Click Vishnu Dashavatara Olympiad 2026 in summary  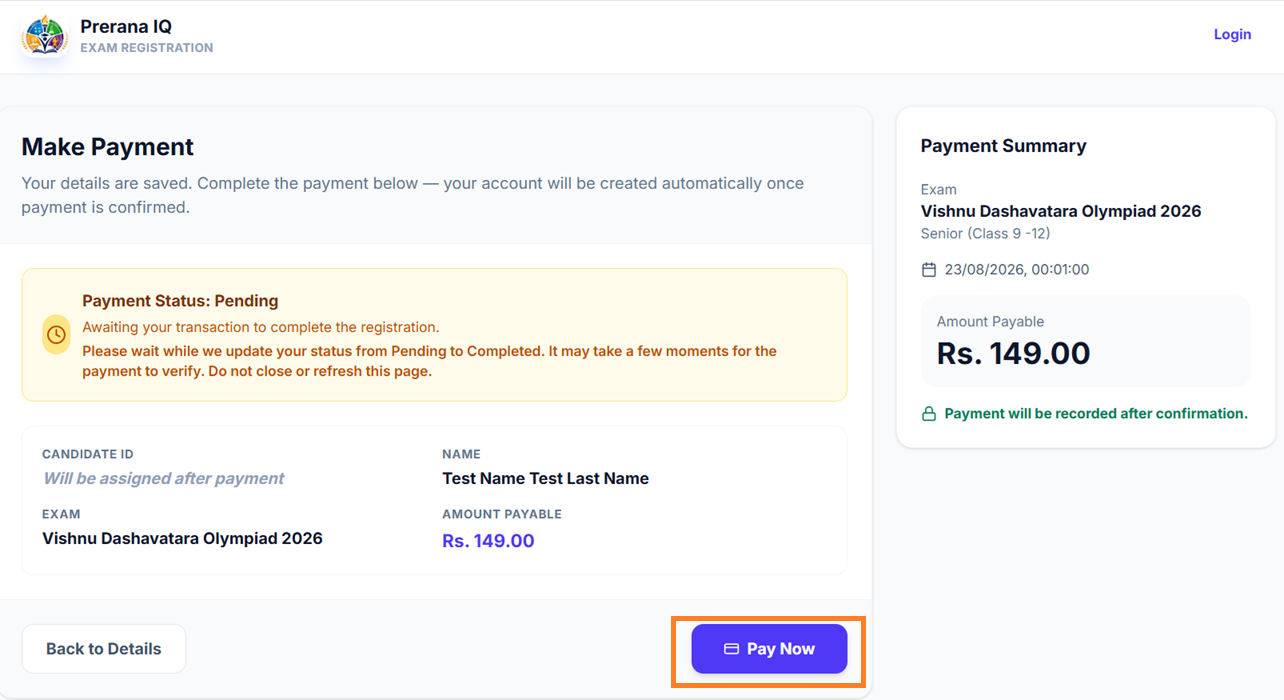1061,211
